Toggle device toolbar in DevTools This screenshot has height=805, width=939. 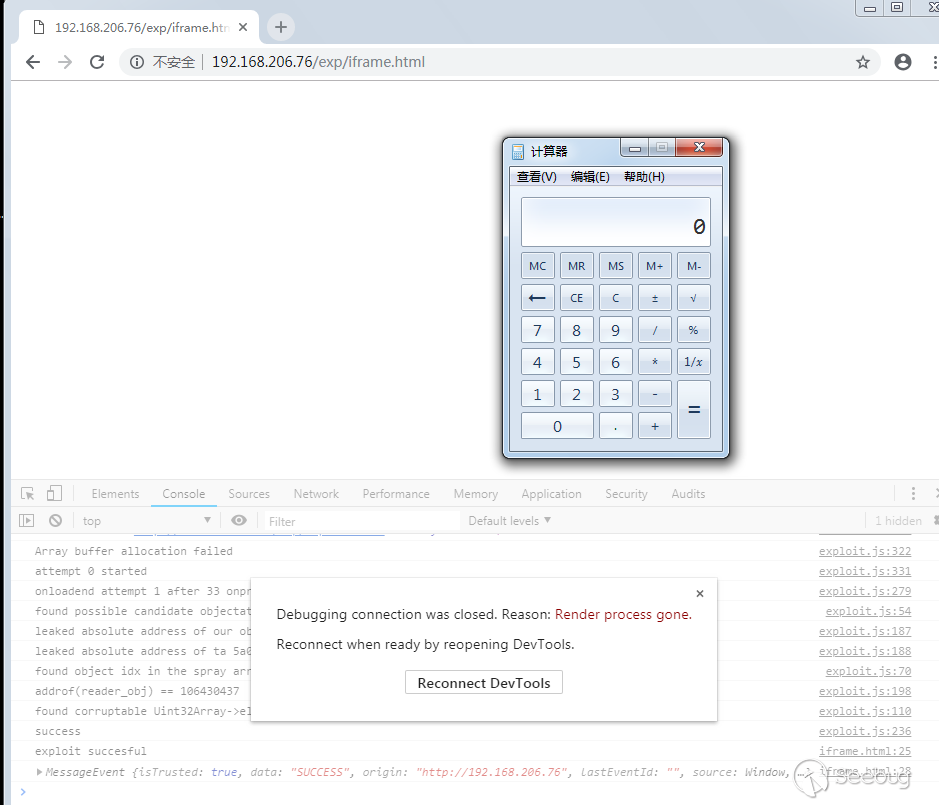coord(54,494)
